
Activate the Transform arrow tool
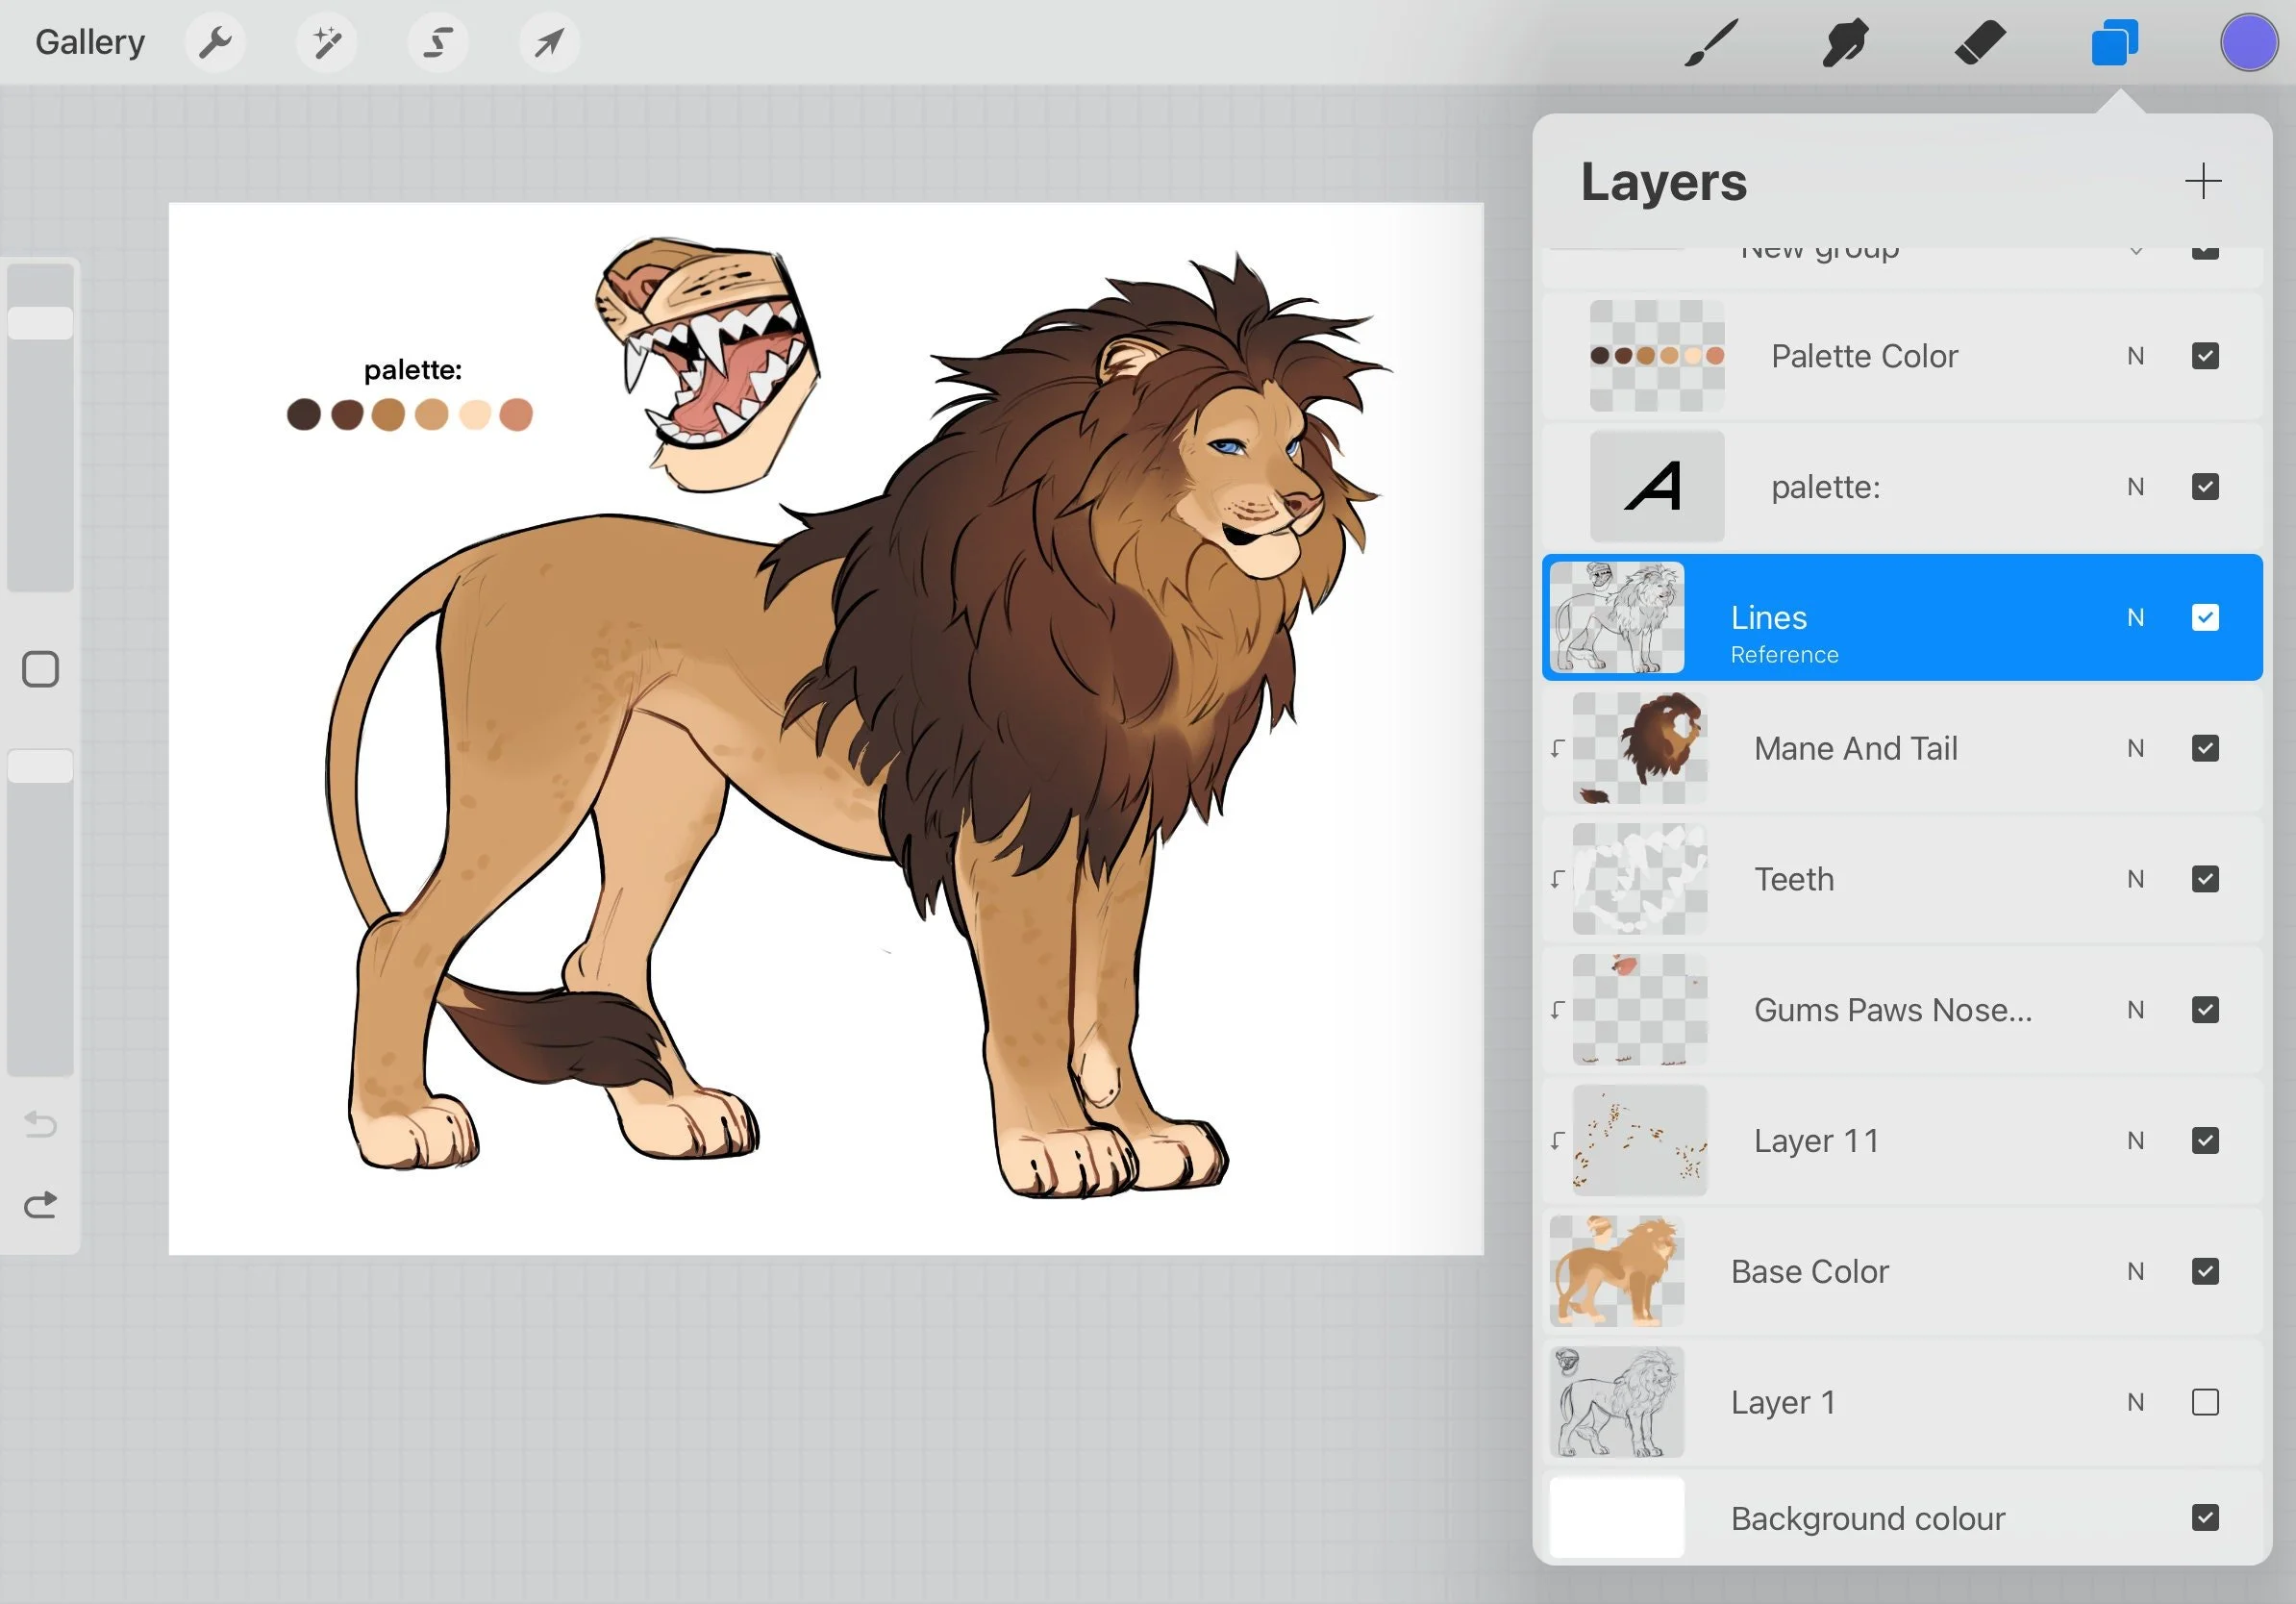click(x=549, y=43)
